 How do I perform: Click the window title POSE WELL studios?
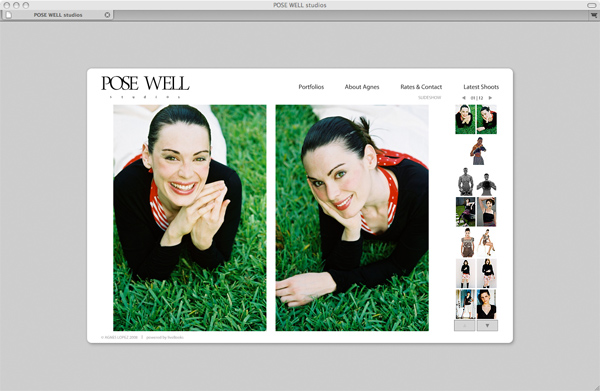(300, 5)
